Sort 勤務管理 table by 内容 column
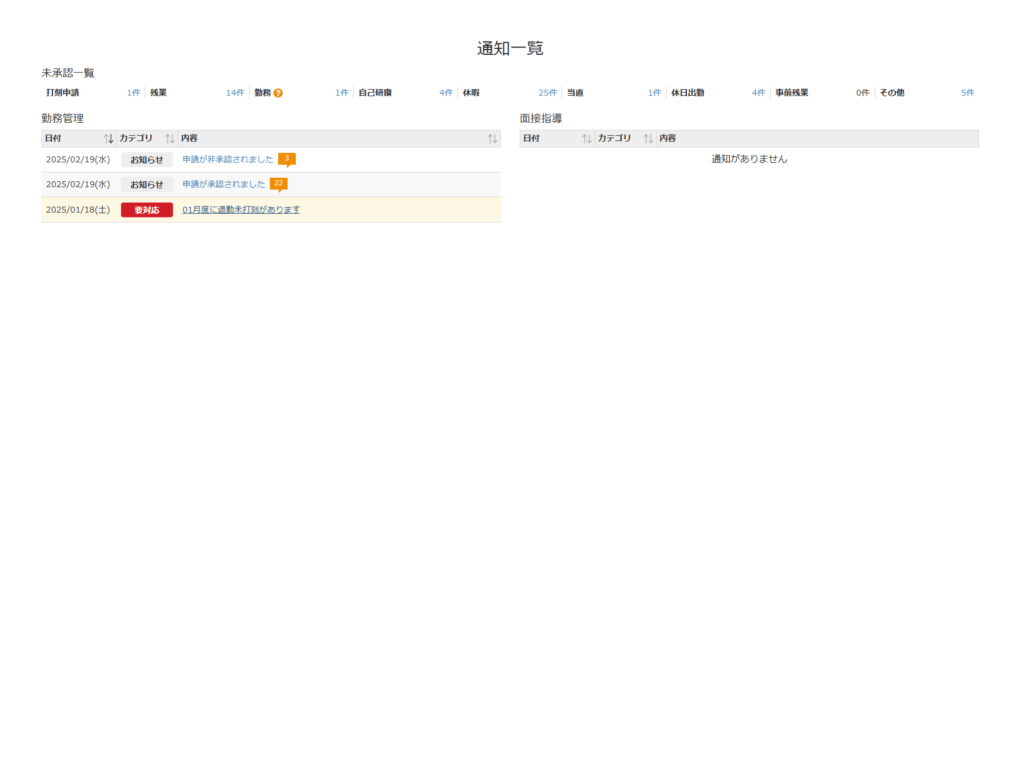The width and height of the screenshot is (1024, 768). coord(492,138)
